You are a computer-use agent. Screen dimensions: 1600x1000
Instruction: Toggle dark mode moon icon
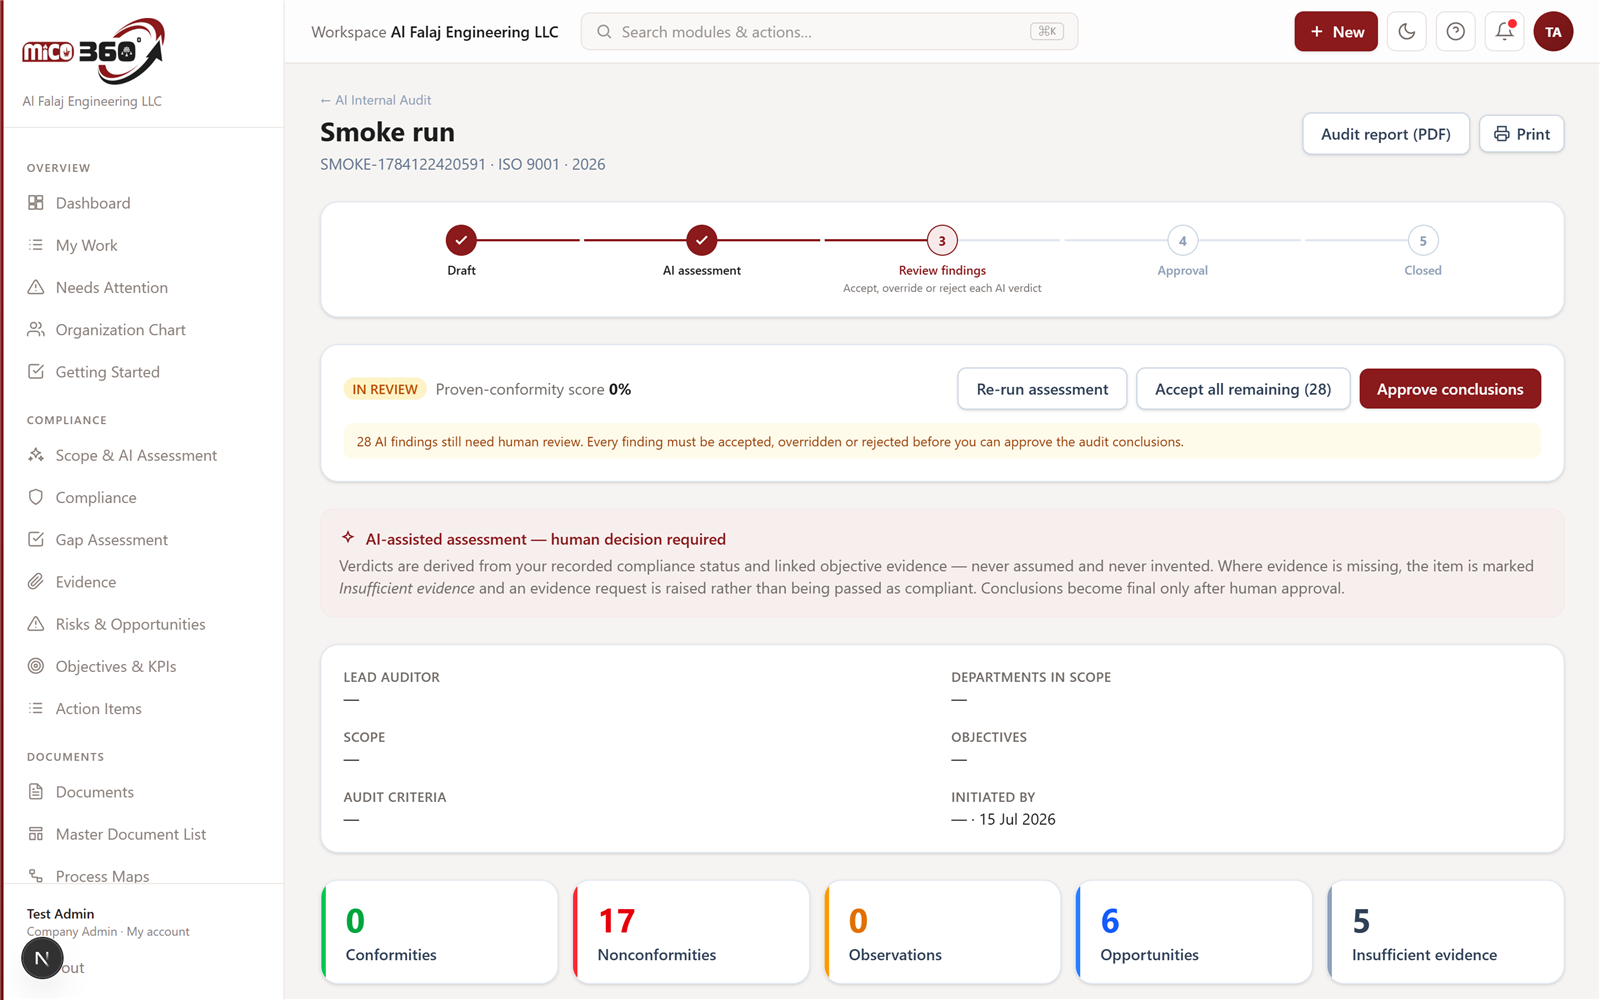[1406, 32]
